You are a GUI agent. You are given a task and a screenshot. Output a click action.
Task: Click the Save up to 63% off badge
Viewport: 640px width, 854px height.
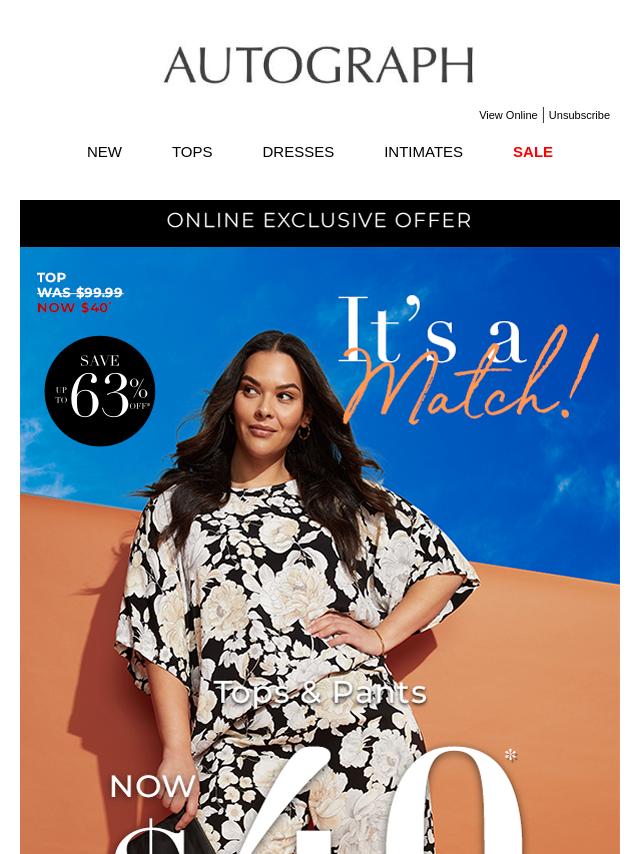(100, 391)
